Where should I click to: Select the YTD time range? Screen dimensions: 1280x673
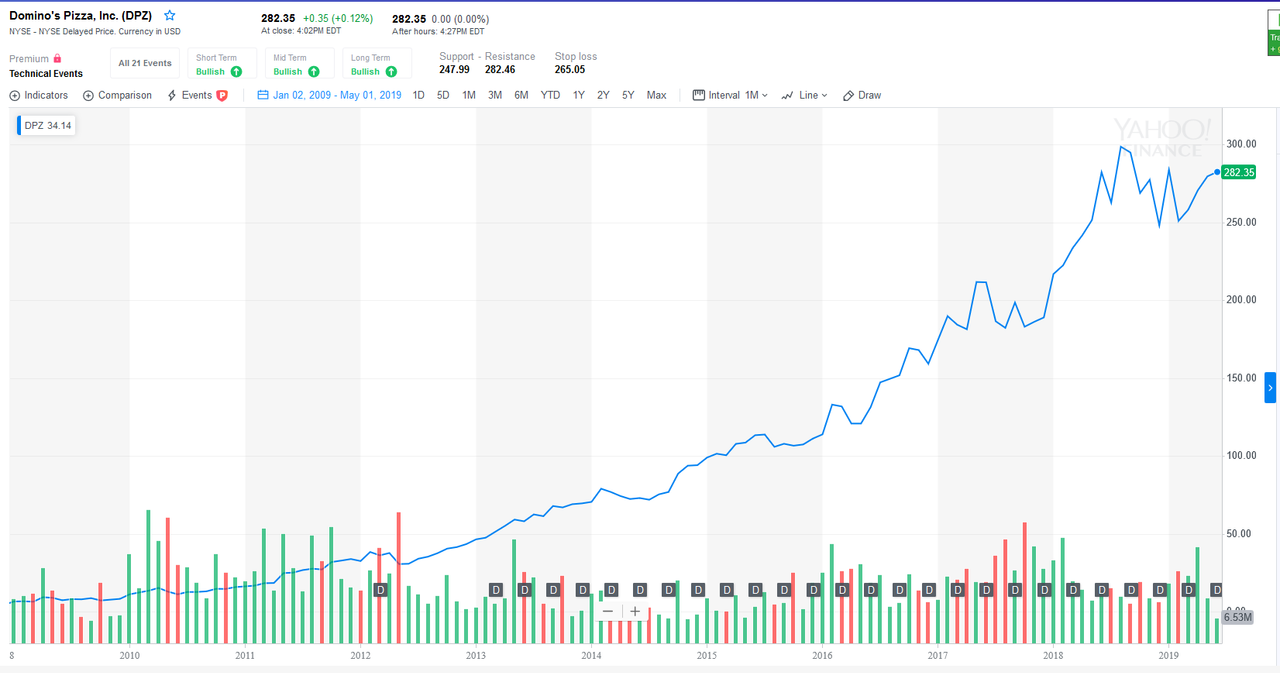tap(550, 95)
